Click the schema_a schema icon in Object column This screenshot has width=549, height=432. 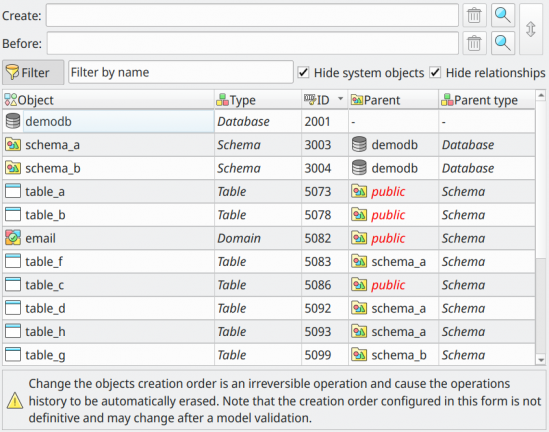pos(13,145)
